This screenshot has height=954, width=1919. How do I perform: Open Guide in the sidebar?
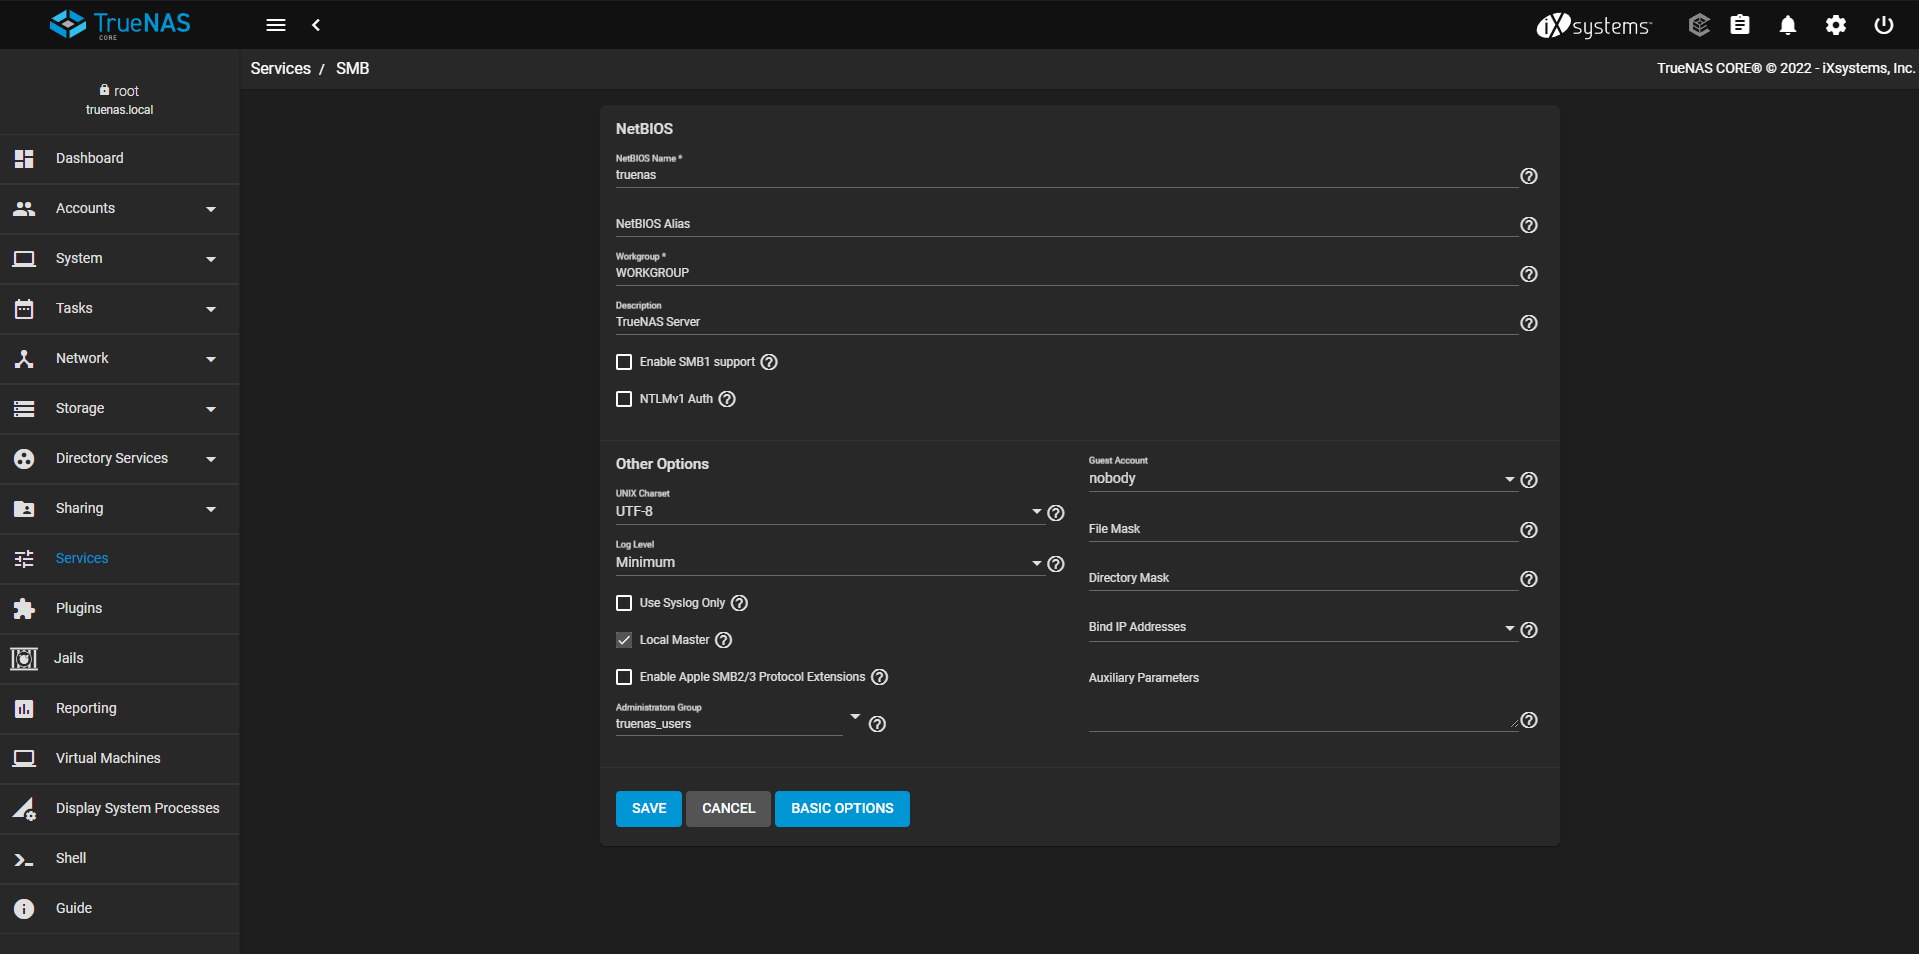120,909
